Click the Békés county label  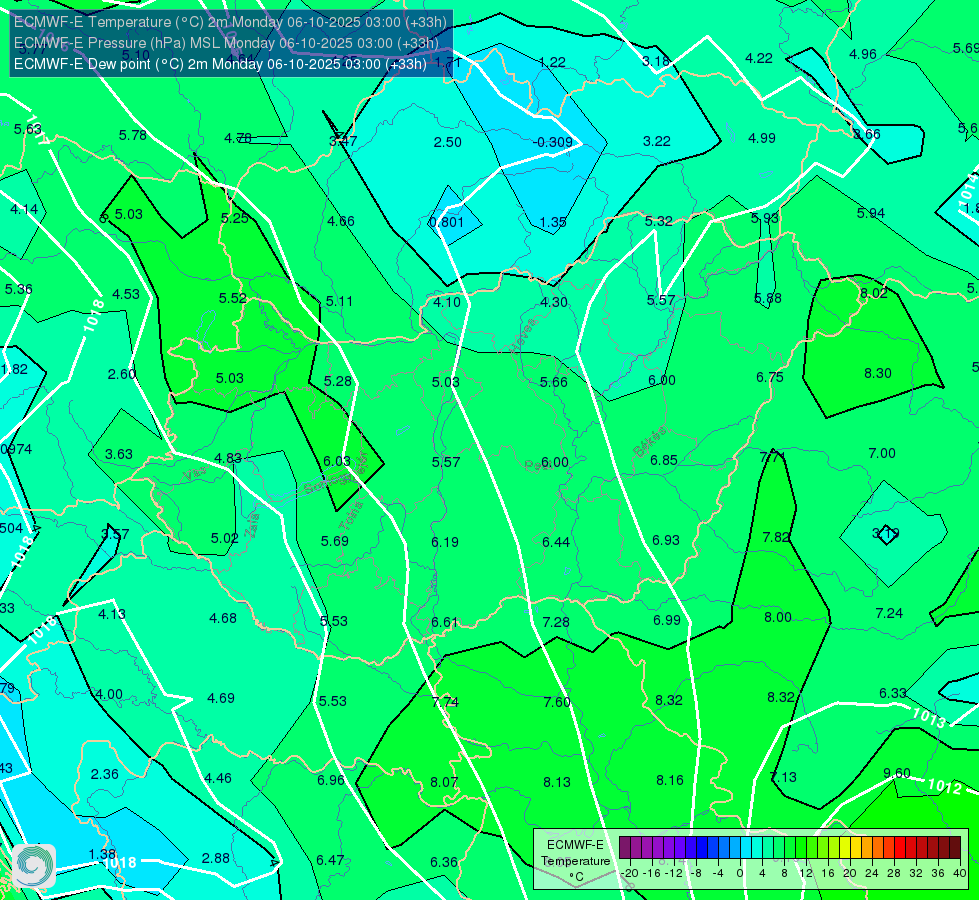tap(649, 442)
